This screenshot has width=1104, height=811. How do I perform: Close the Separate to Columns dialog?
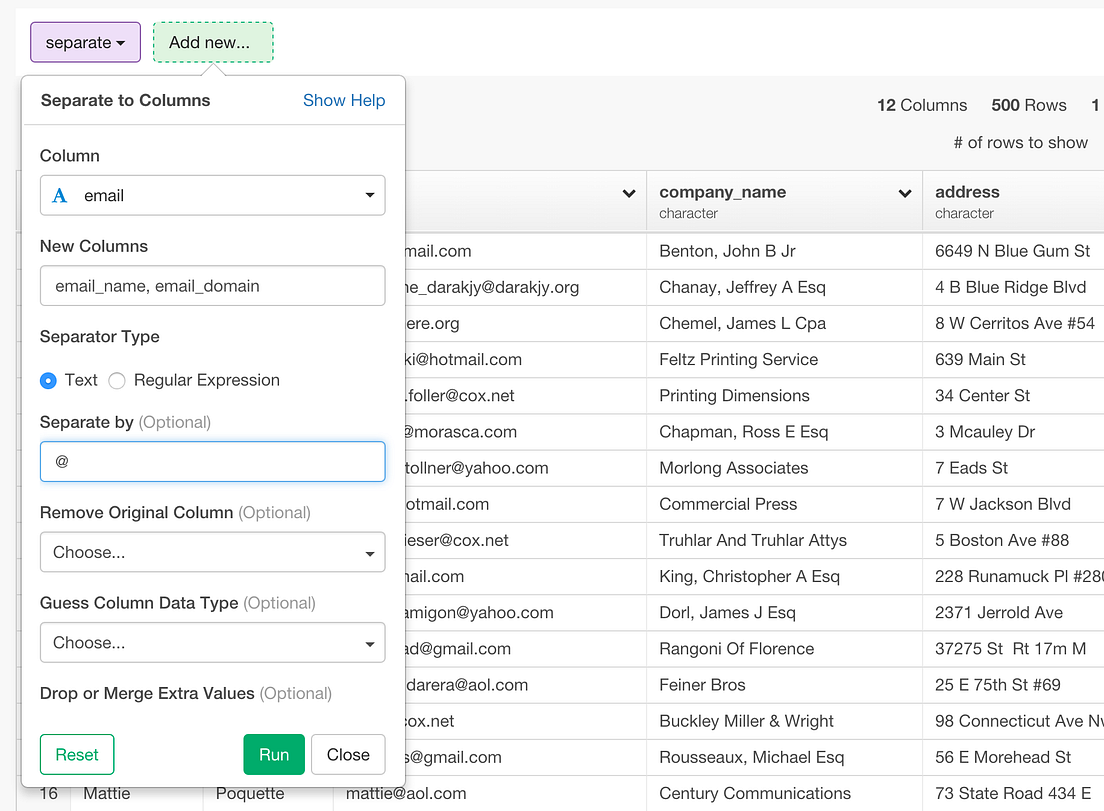(x=348, y=755)
